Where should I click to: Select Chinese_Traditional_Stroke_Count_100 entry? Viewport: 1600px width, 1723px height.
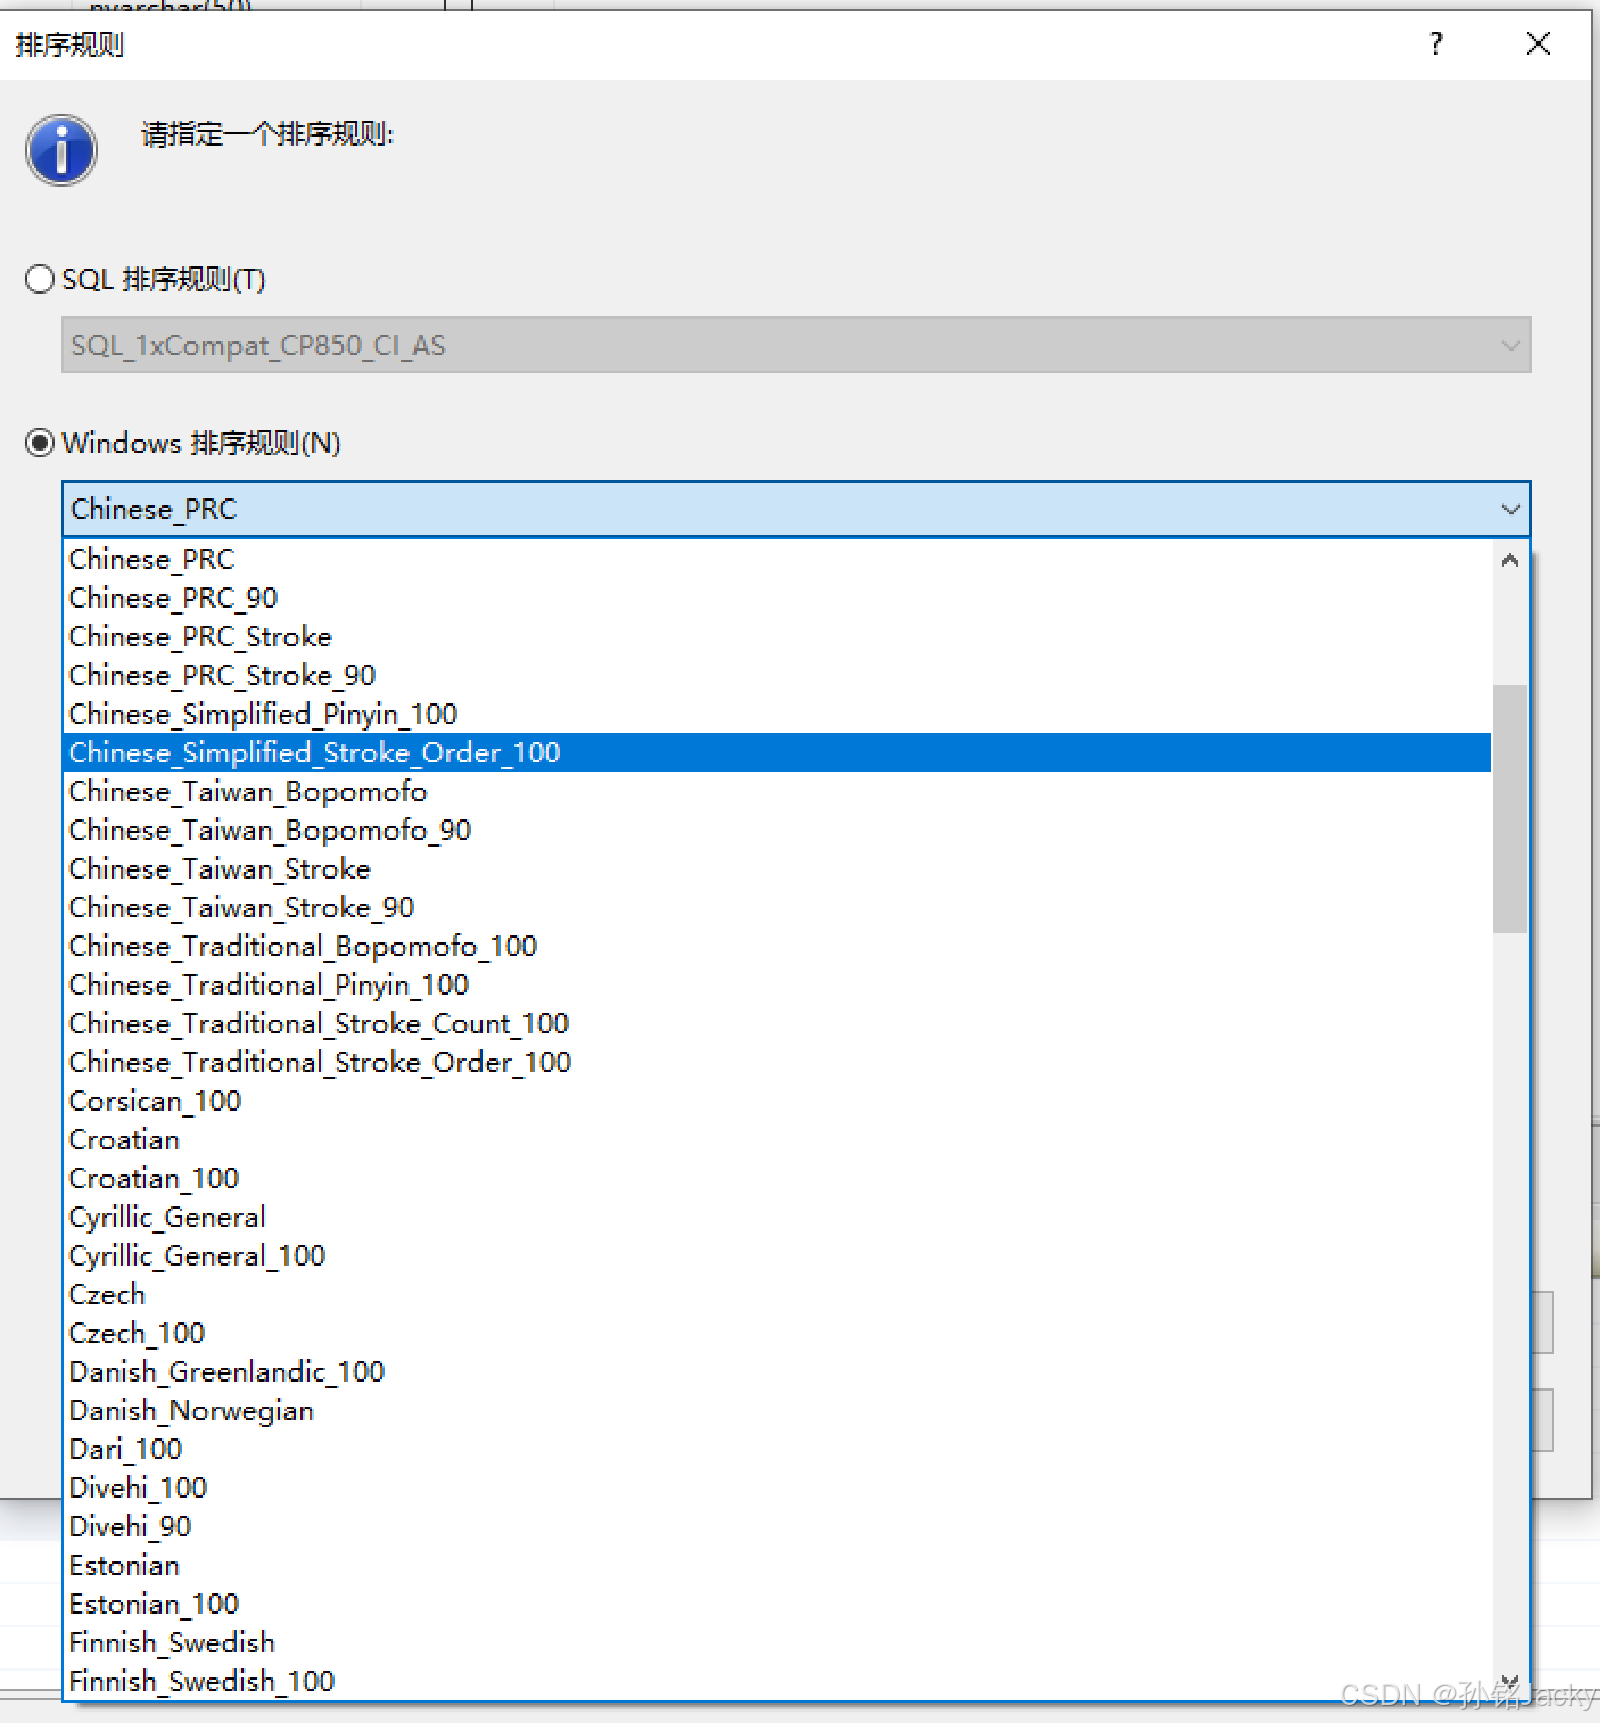319,1024
